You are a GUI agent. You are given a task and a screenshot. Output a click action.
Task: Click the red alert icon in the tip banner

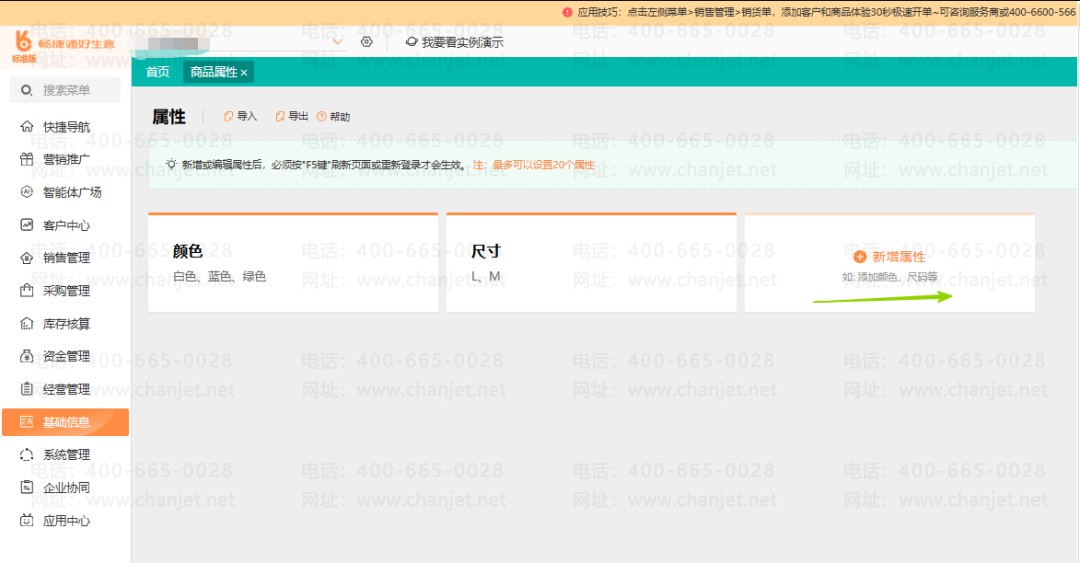pyautogui.click(x=567, y=12)
